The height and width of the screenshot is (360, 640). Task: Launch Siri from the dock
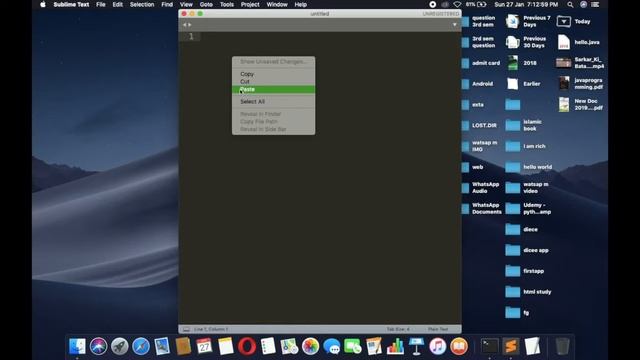(98, 347)
